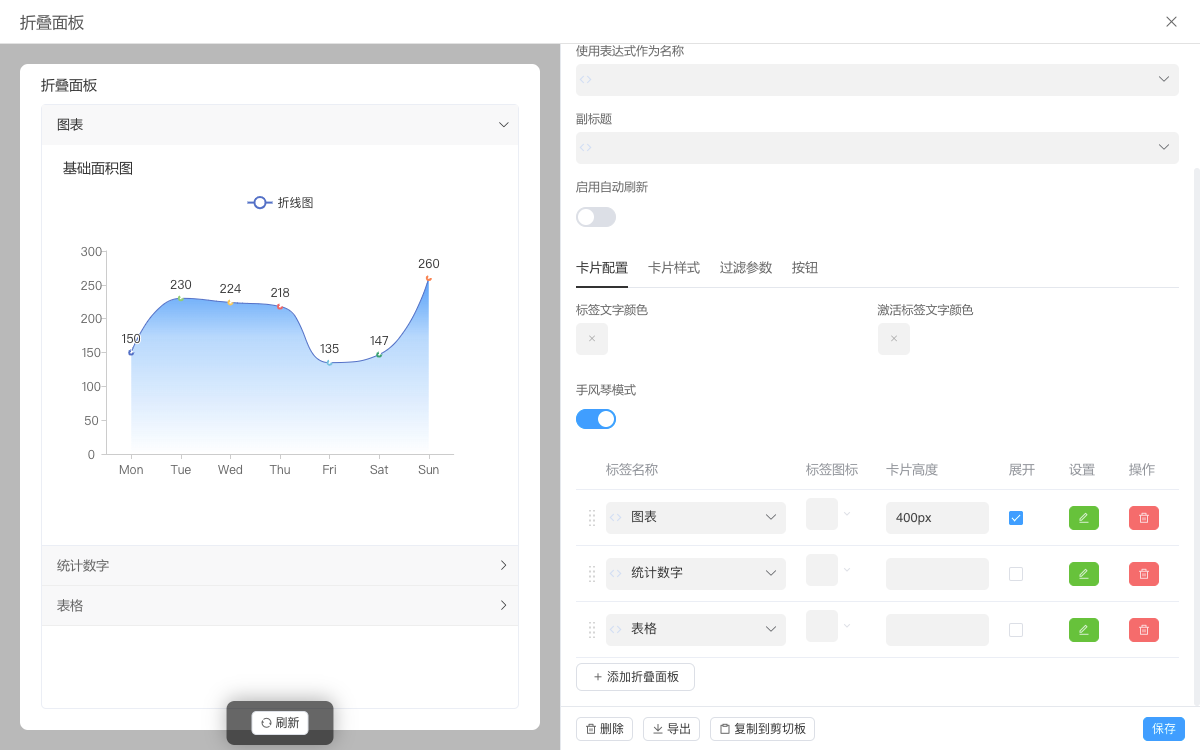Click the drag handle icon of 表格 row

click(x=591, y=629)
